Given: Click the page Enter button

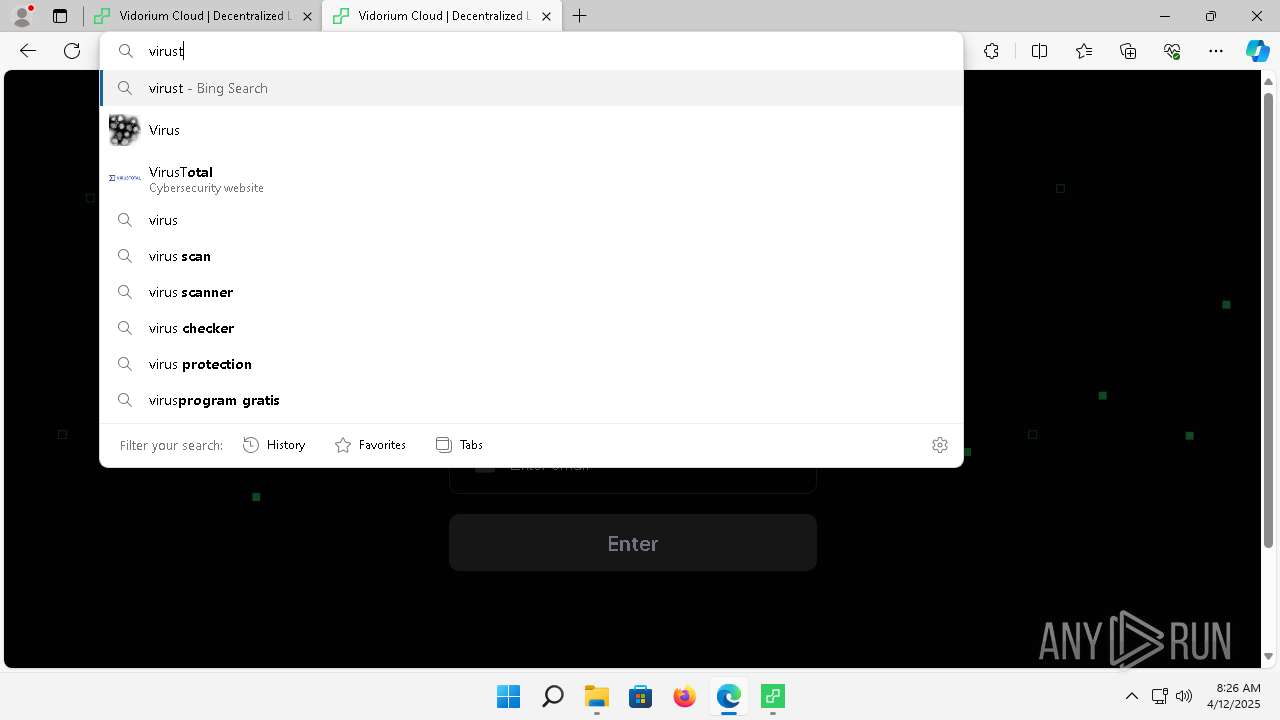Looking at the screenshot, I should (633, 543).
